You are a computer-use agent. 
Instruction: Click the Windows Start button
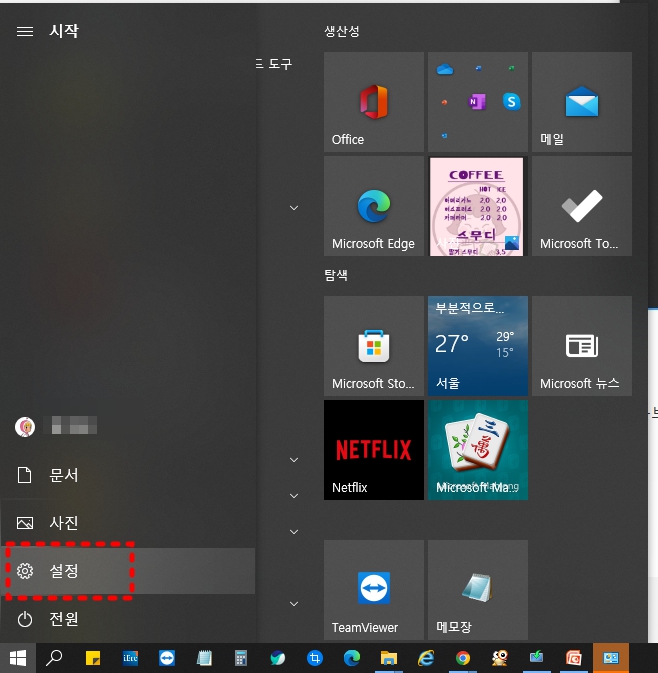tap(18, 658)
